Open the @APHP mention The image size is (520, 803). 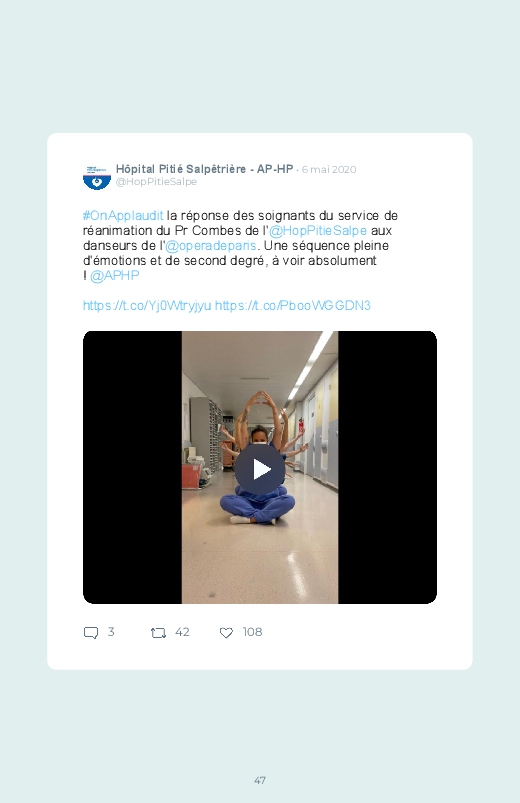(x=114, y=276)
